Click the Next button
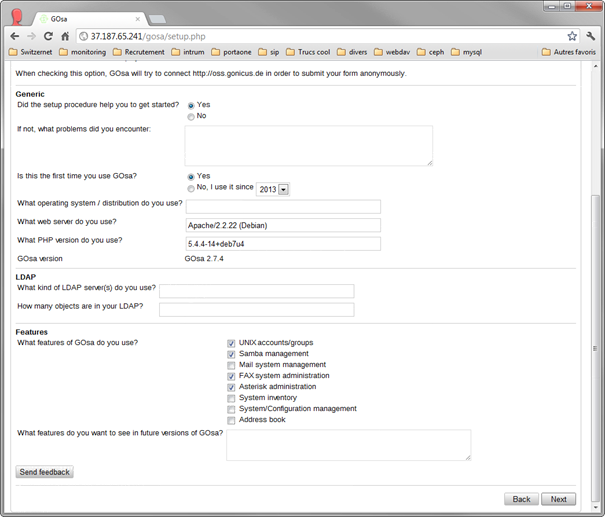The image size is (605, 517). (558, 499)
